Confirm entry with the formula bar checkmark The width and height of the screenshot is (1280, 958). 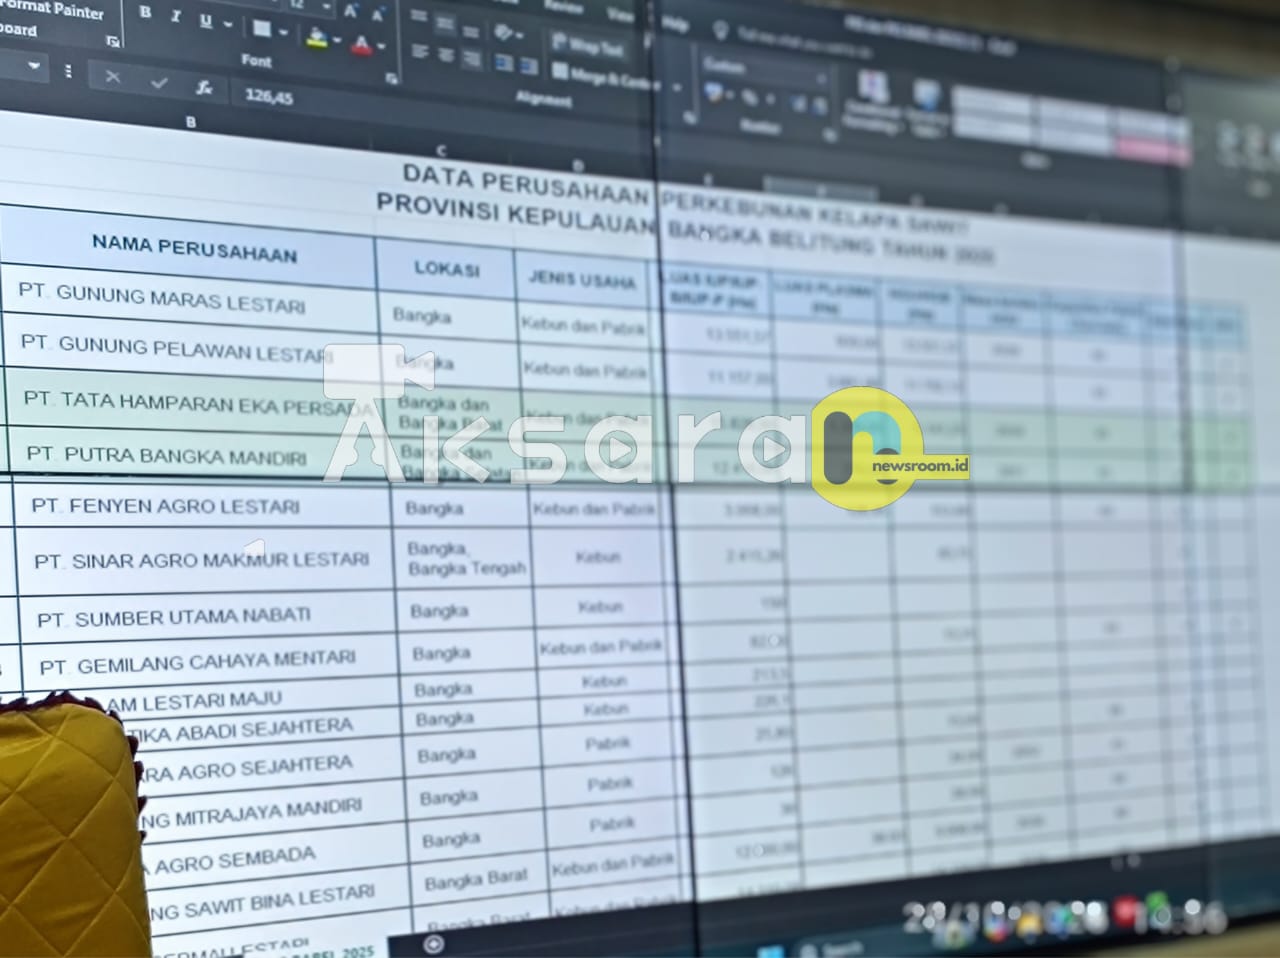(158, 83)
